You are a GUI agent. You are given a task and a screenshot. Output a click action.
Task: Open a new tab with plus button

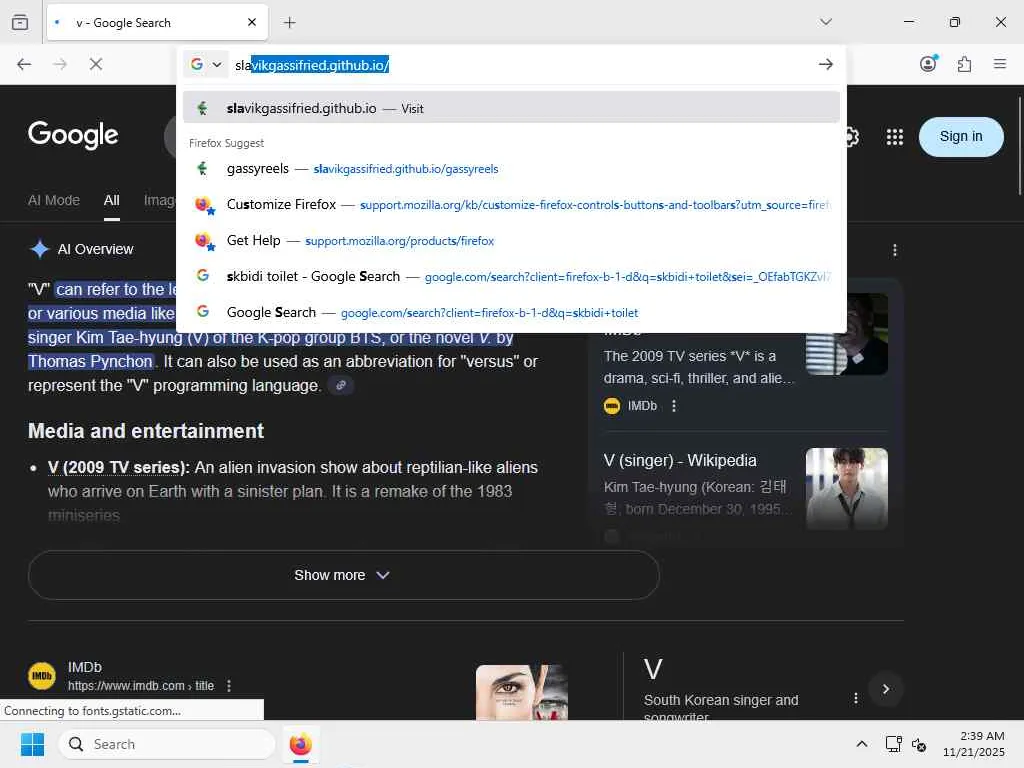tap(289, 22)
